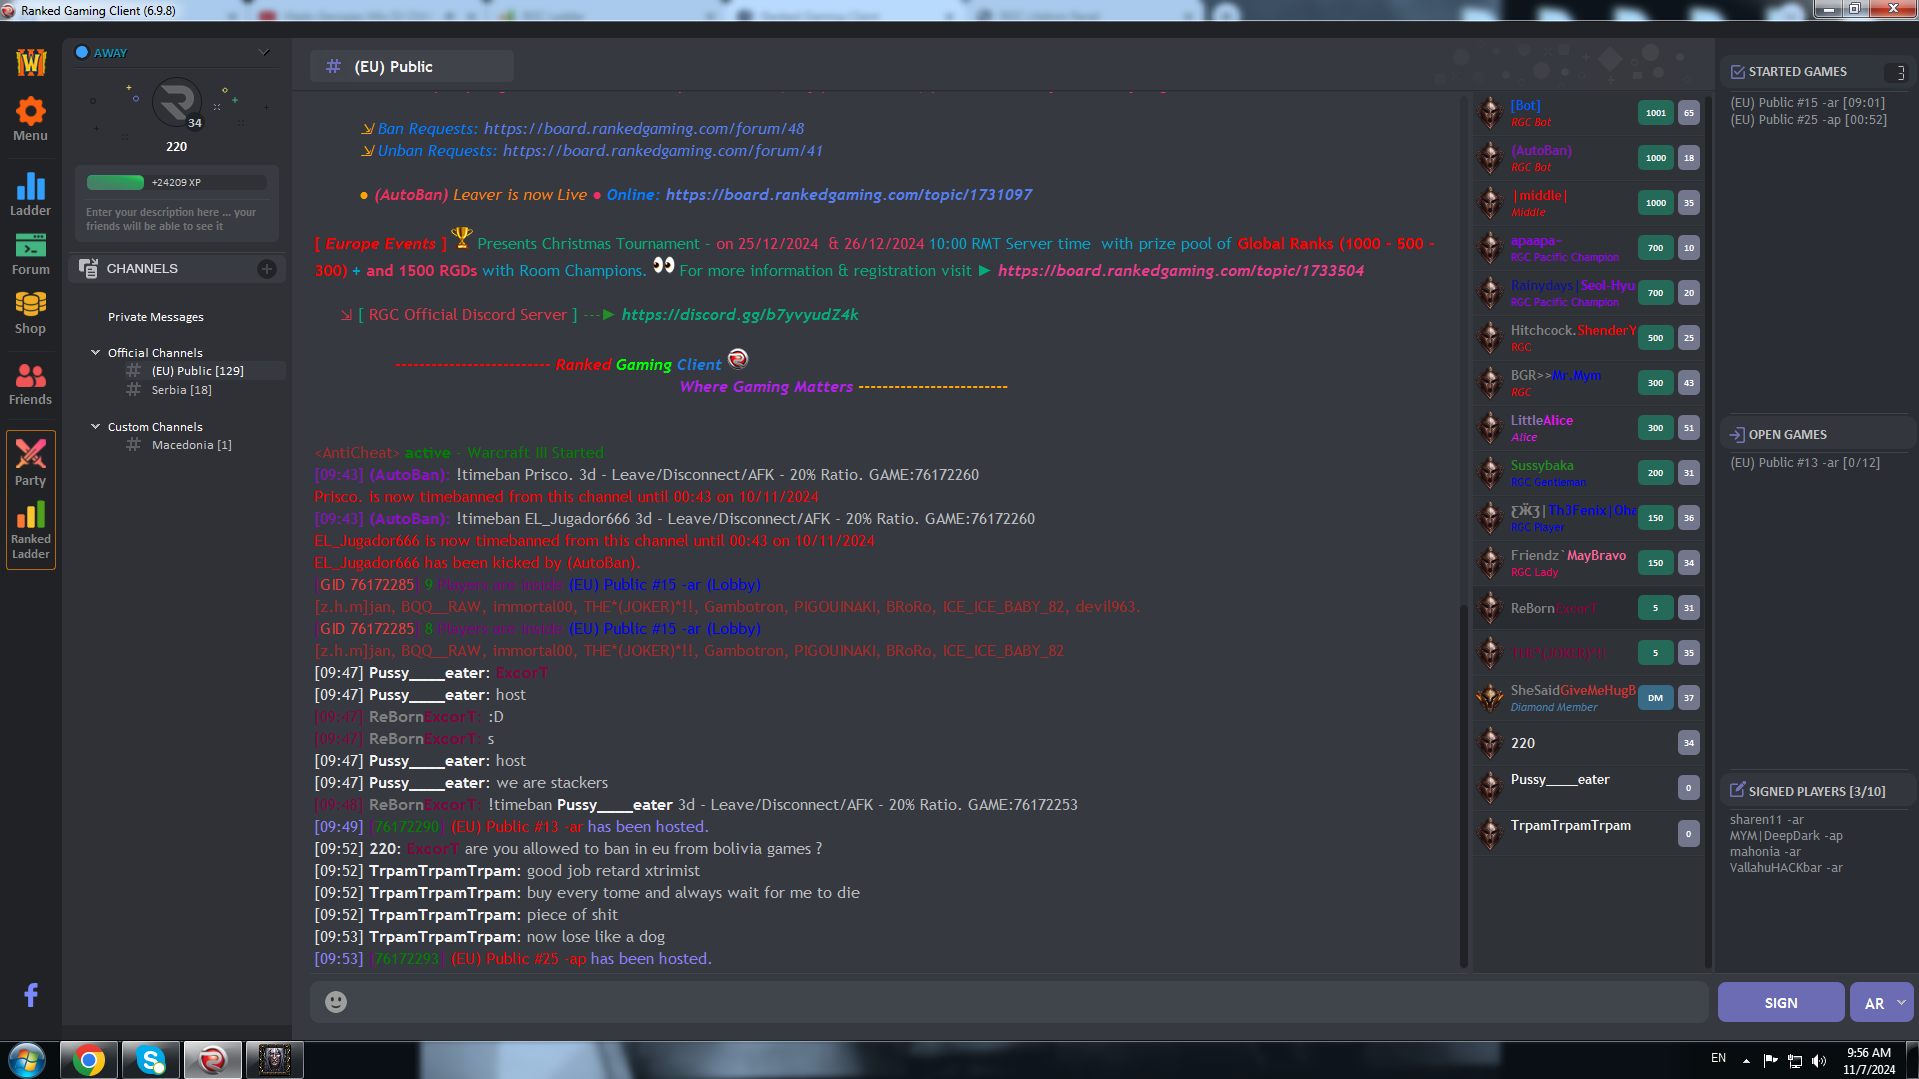Open Private Messages
Viewport: 1919px width, 1079px height.
[156, 317]
